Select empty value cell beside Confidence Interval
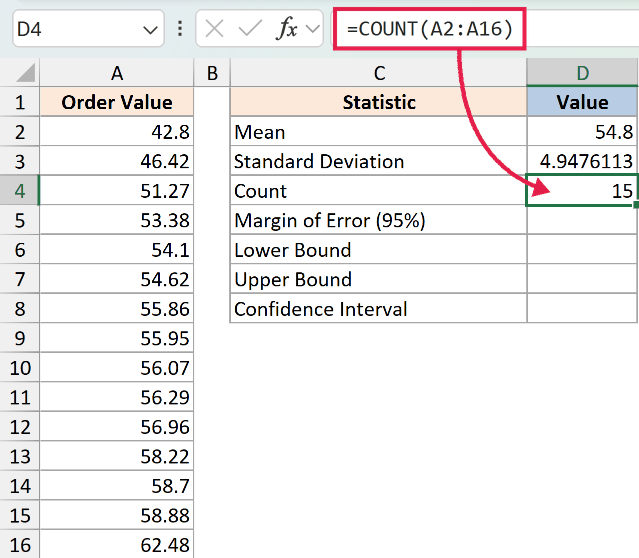 [582, 309]
